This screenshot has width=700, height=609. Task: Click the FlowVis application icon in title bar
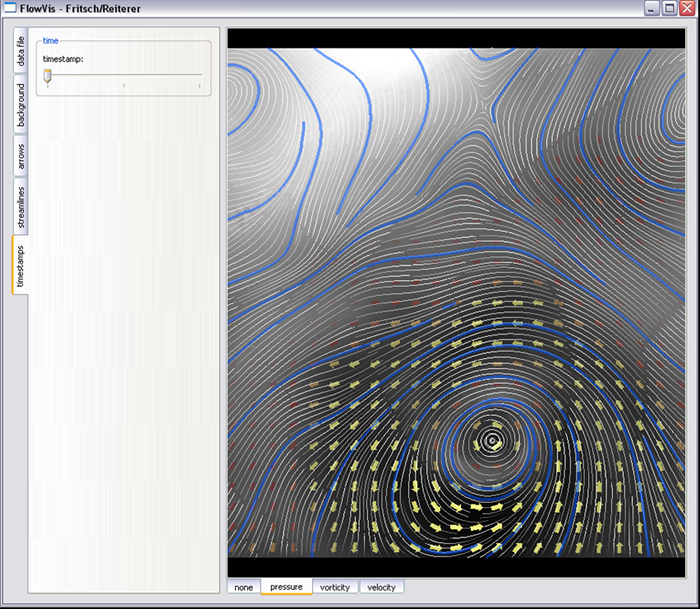(x=10, y=8)
